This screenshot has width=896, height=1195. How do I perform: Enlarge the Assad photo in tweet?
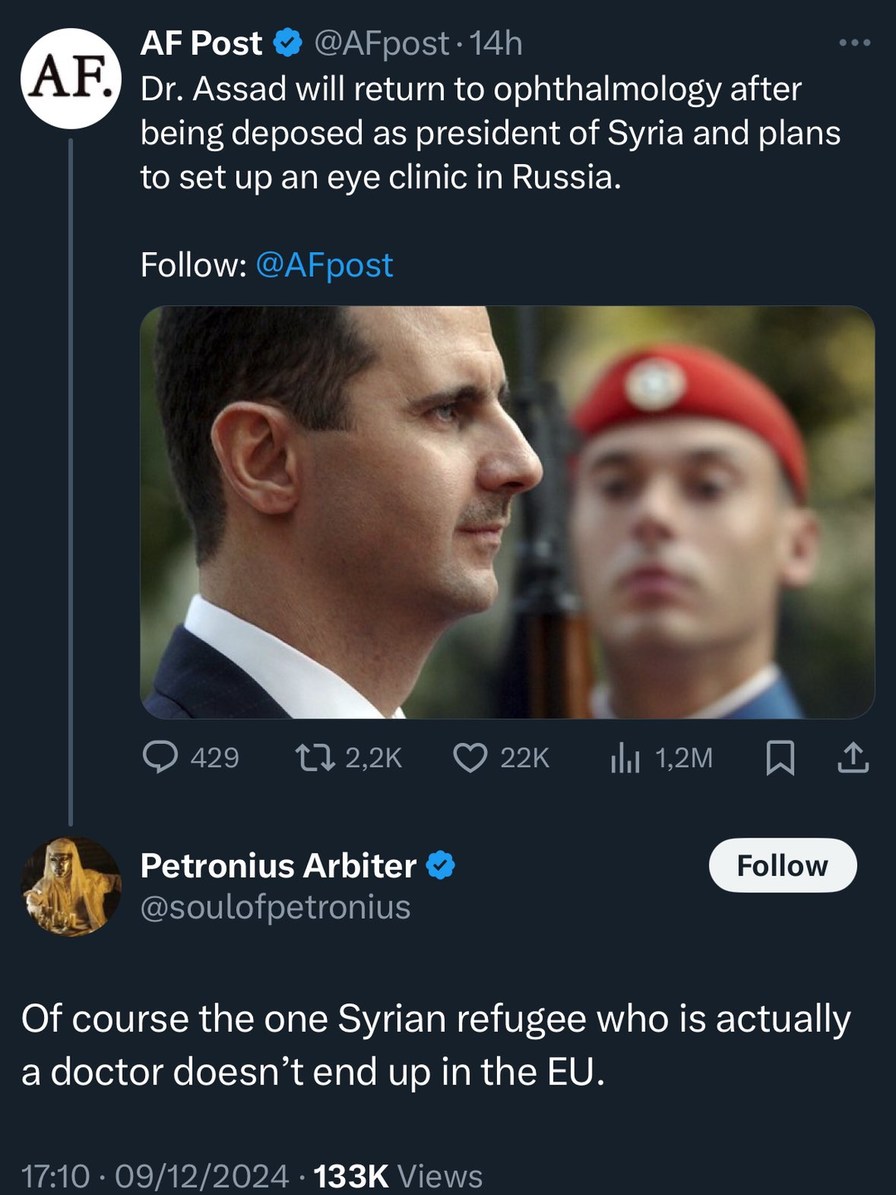(x=507, y=512)
